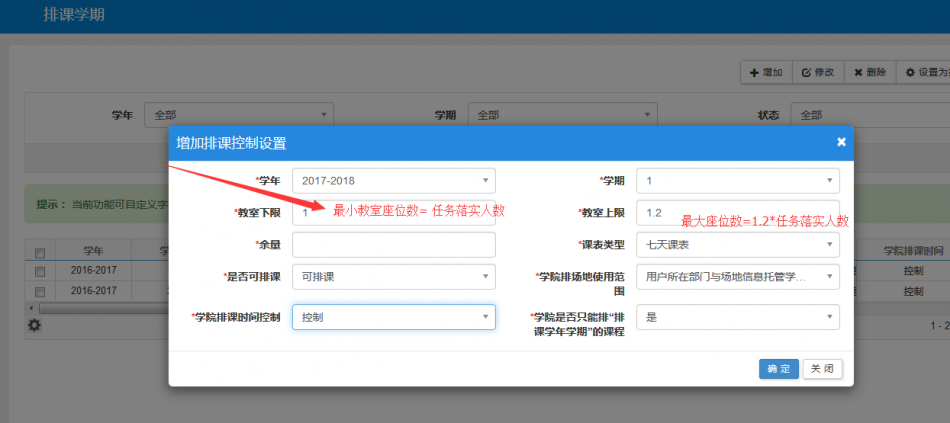Image resolution: width=950 pixels, height=423 pixels.
Task: Click the 确定 confirm button
Action: coord(778,369)
